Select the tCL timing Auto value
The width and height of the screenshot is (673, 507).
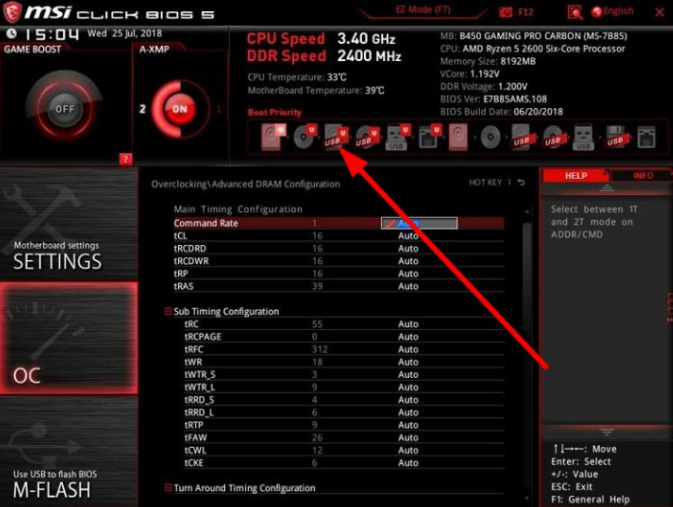[x=408, y=236]
